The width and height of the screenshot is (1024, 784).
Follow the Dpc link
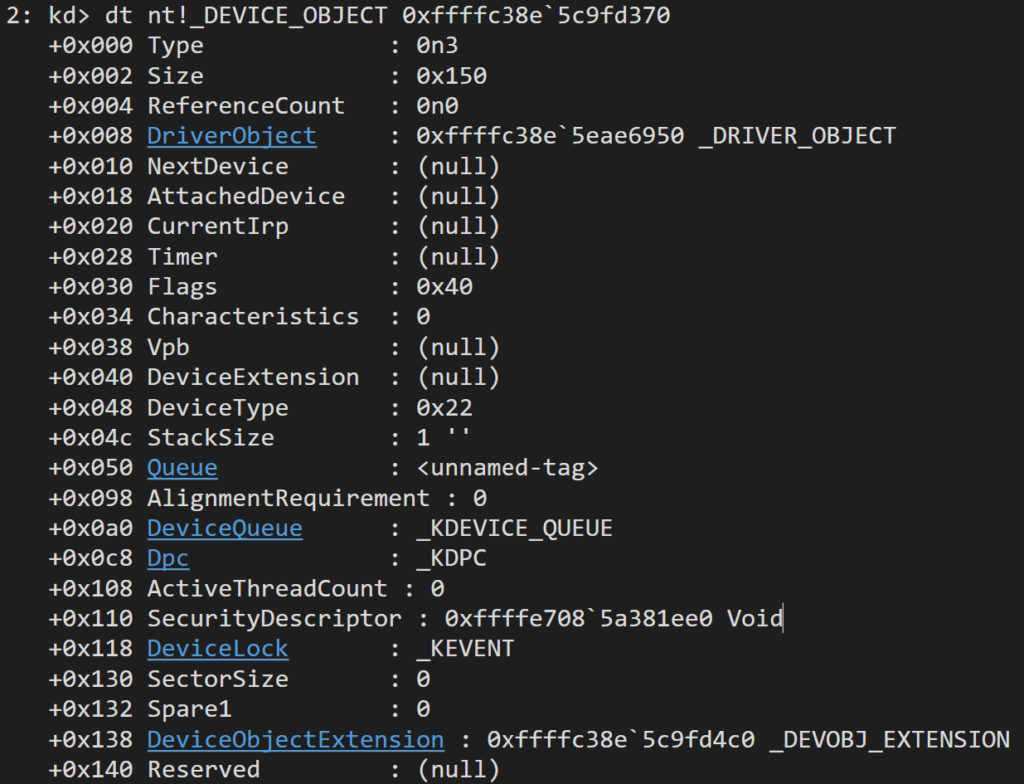point(168,558)
